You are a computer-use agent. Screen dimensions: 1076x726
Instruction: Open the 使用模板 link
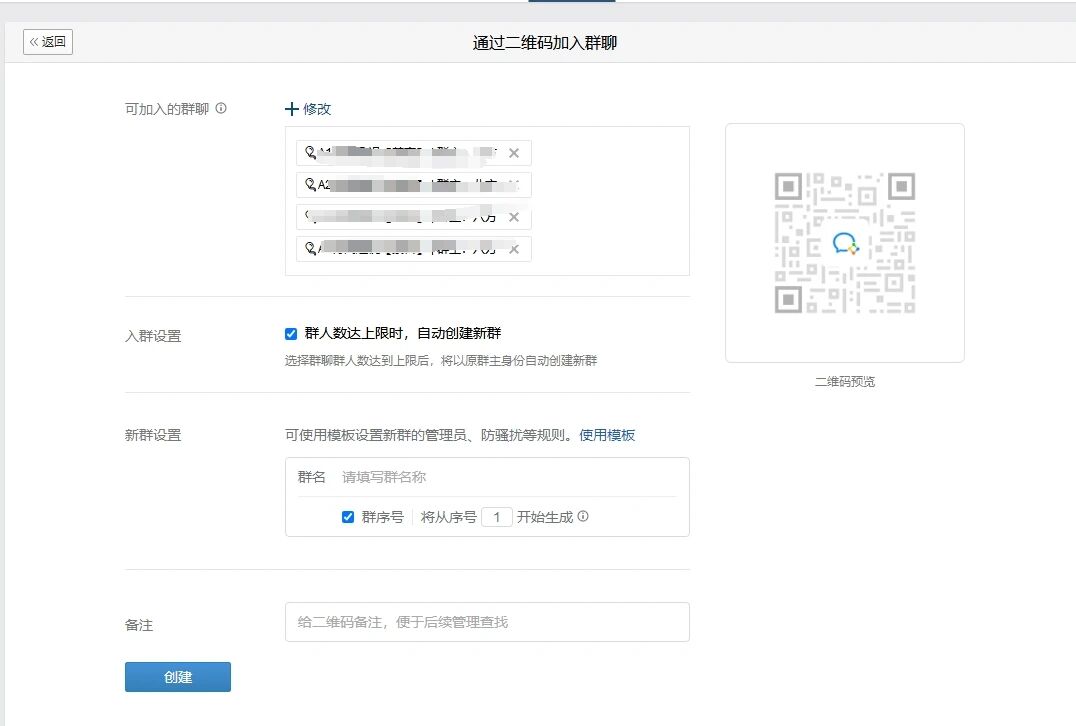(607, 435)
